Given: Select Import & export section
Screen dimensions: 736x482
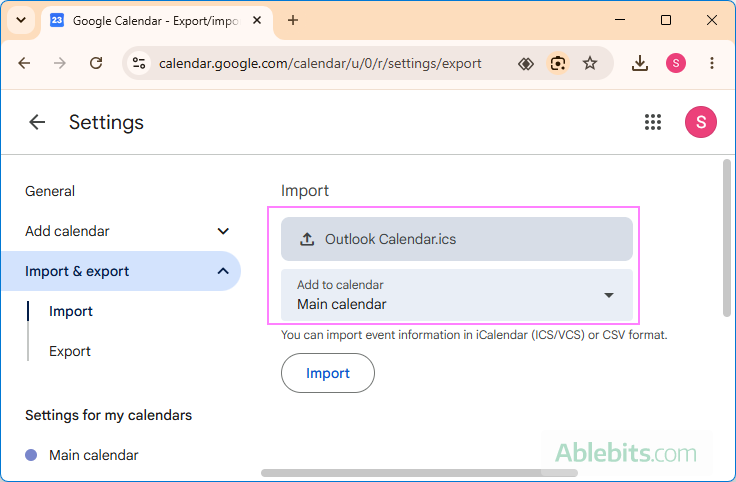Looking at the screenshot, I should click(x=121, y=271).
